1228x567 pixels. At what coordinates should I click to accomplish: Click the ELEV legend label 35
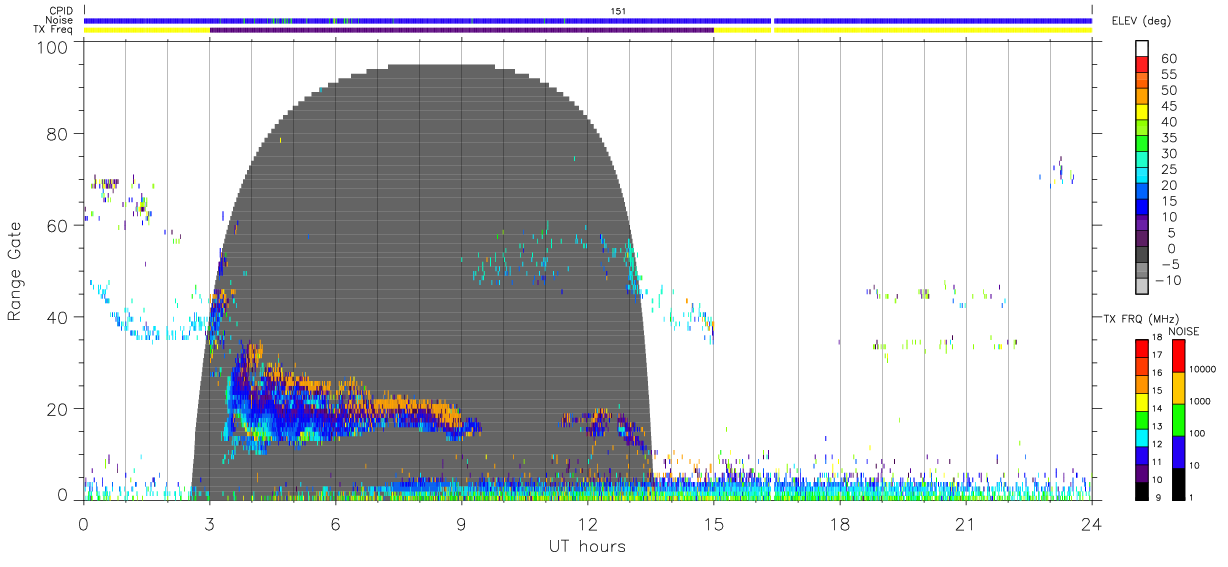coord(1169,138)
